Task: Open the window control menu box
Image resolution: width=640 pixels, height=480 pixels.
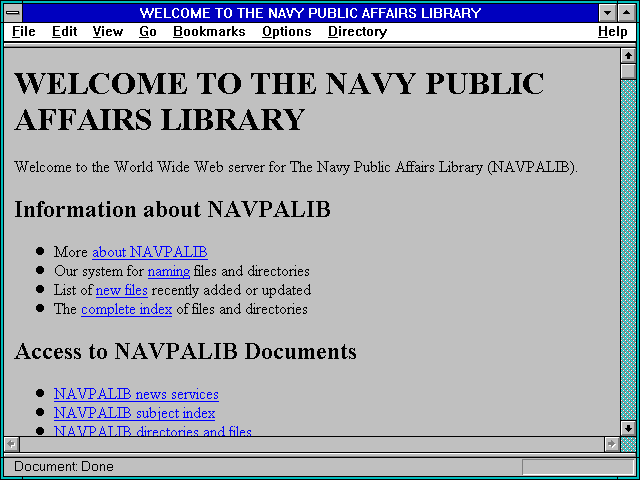Action: pyautogui.click(x=13, y=12)
